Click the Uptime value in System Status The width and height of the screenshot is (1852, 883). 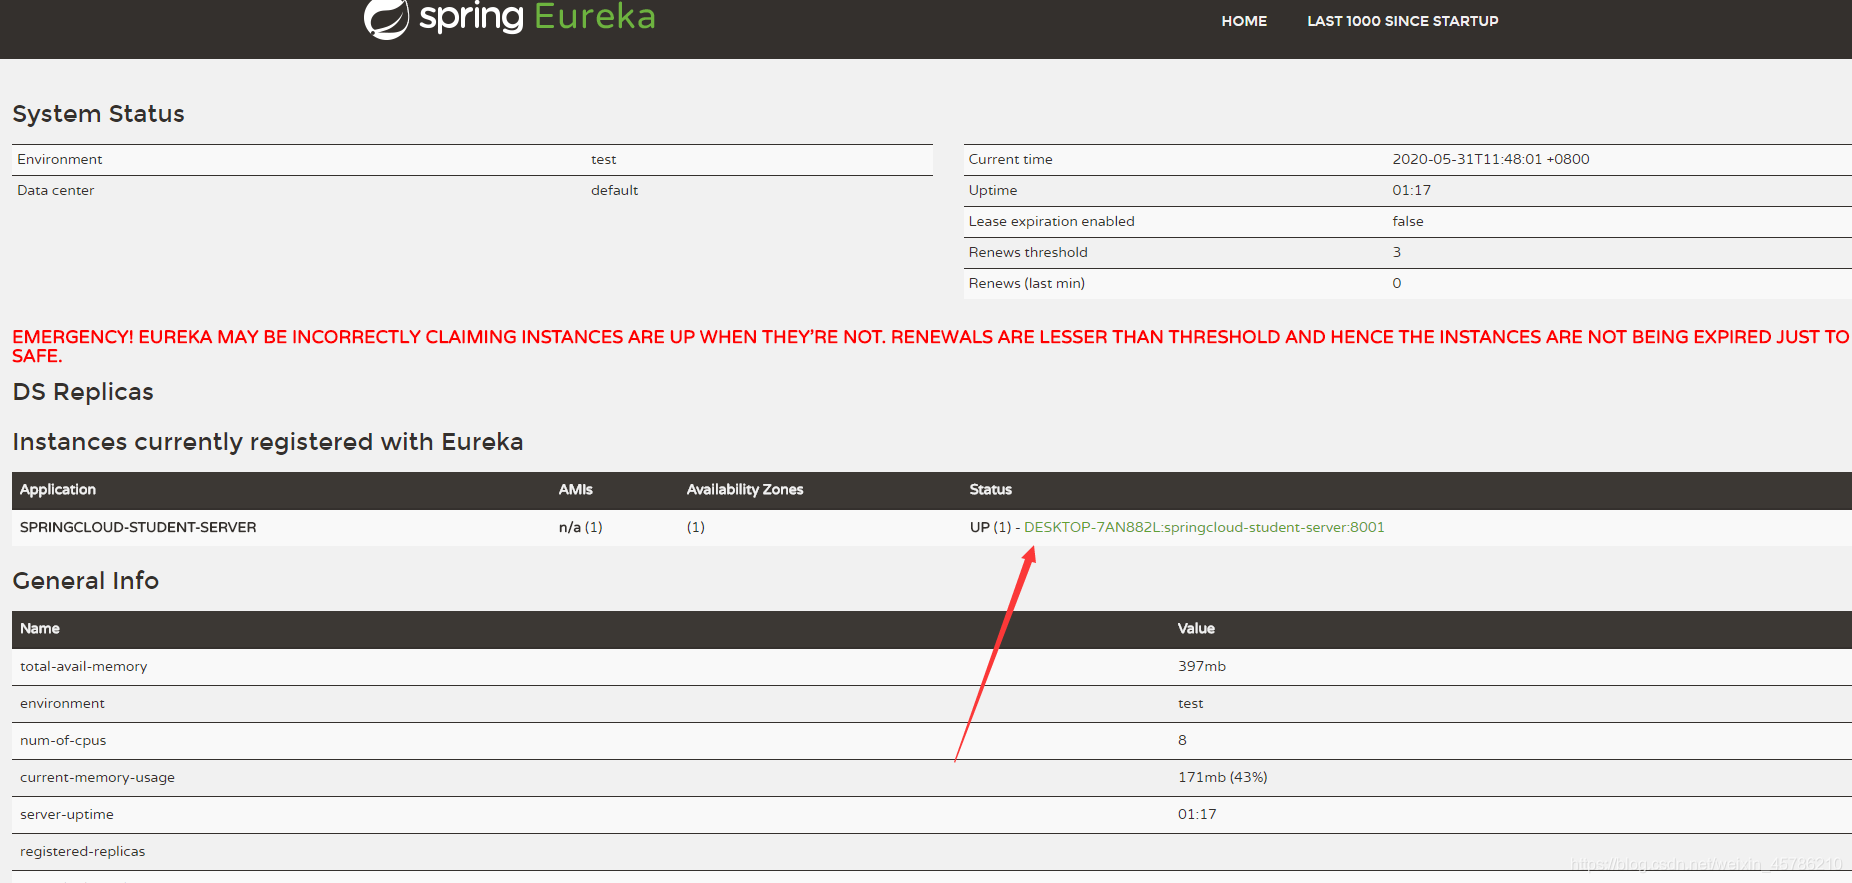[x=1411, y=190]
